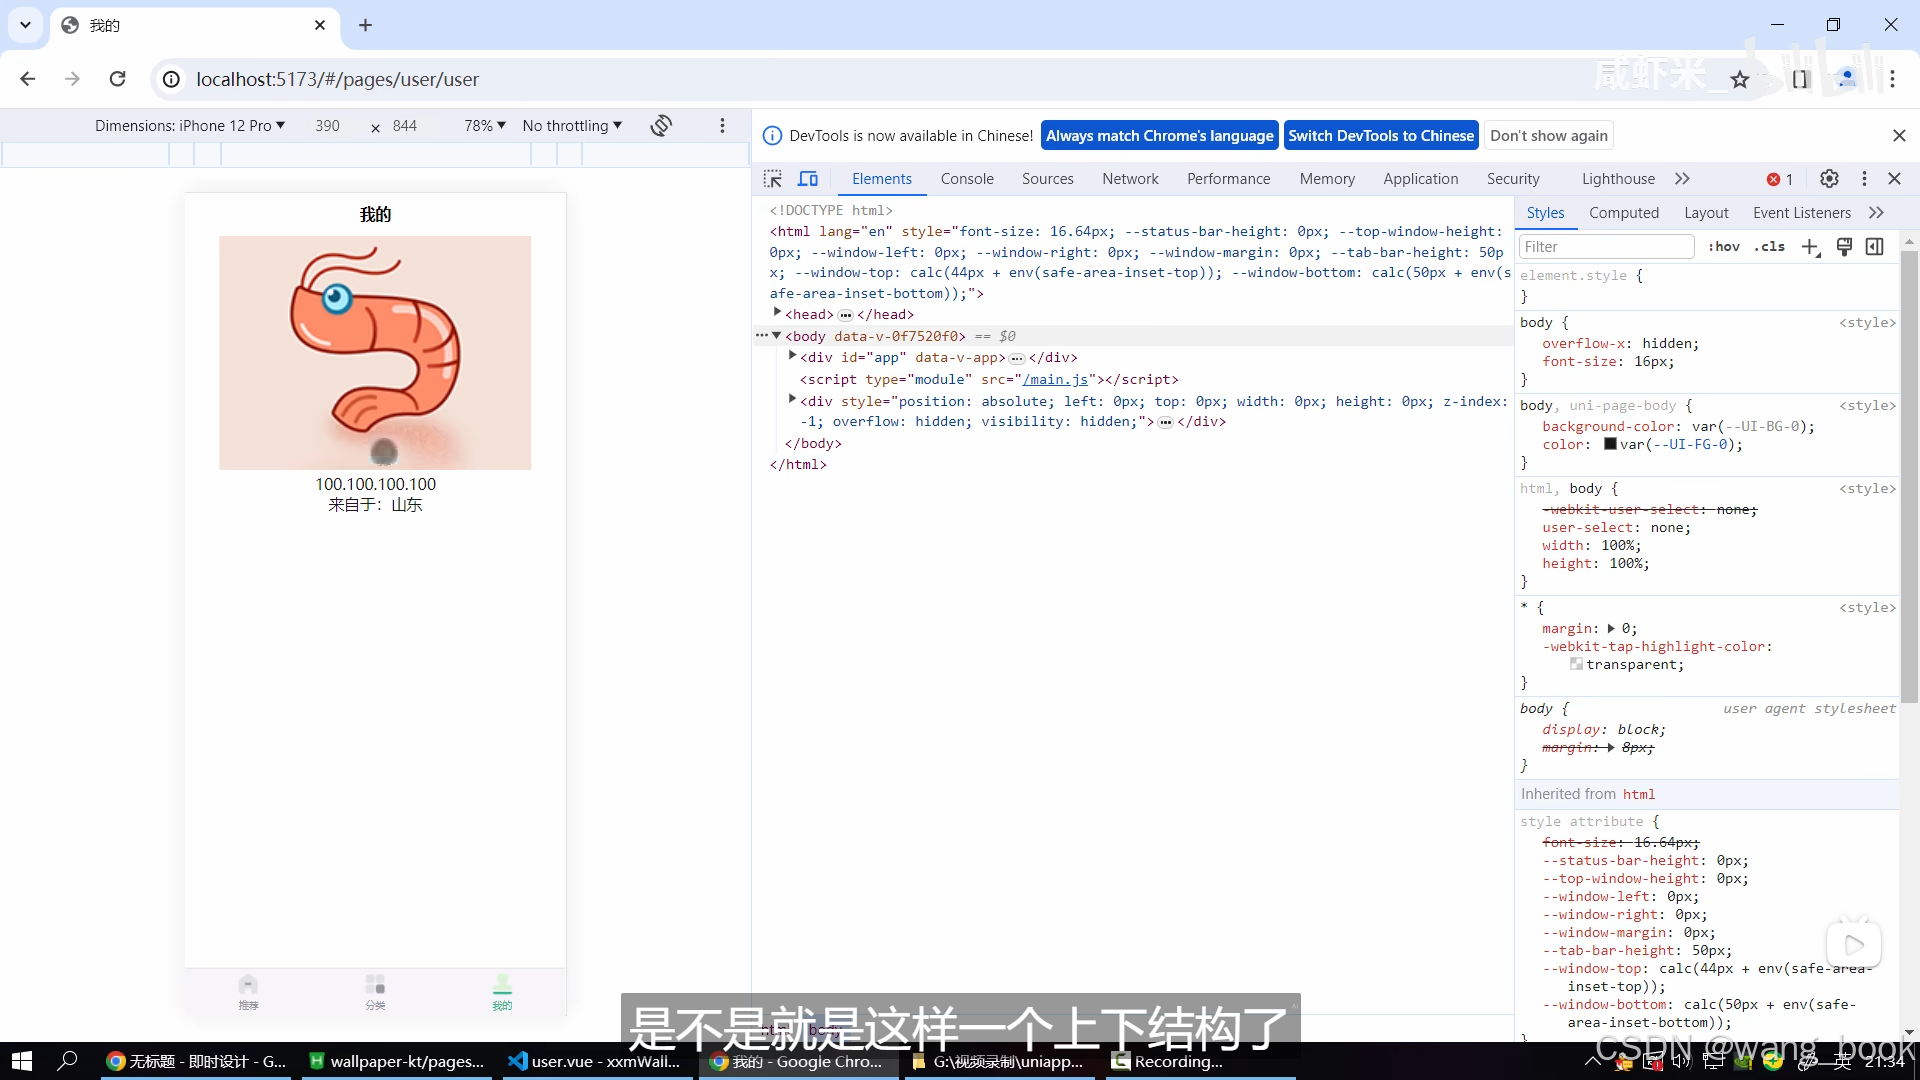1920x1080 pixels.
Task: Open device toolbar more options menu
Action: (722, 125)
